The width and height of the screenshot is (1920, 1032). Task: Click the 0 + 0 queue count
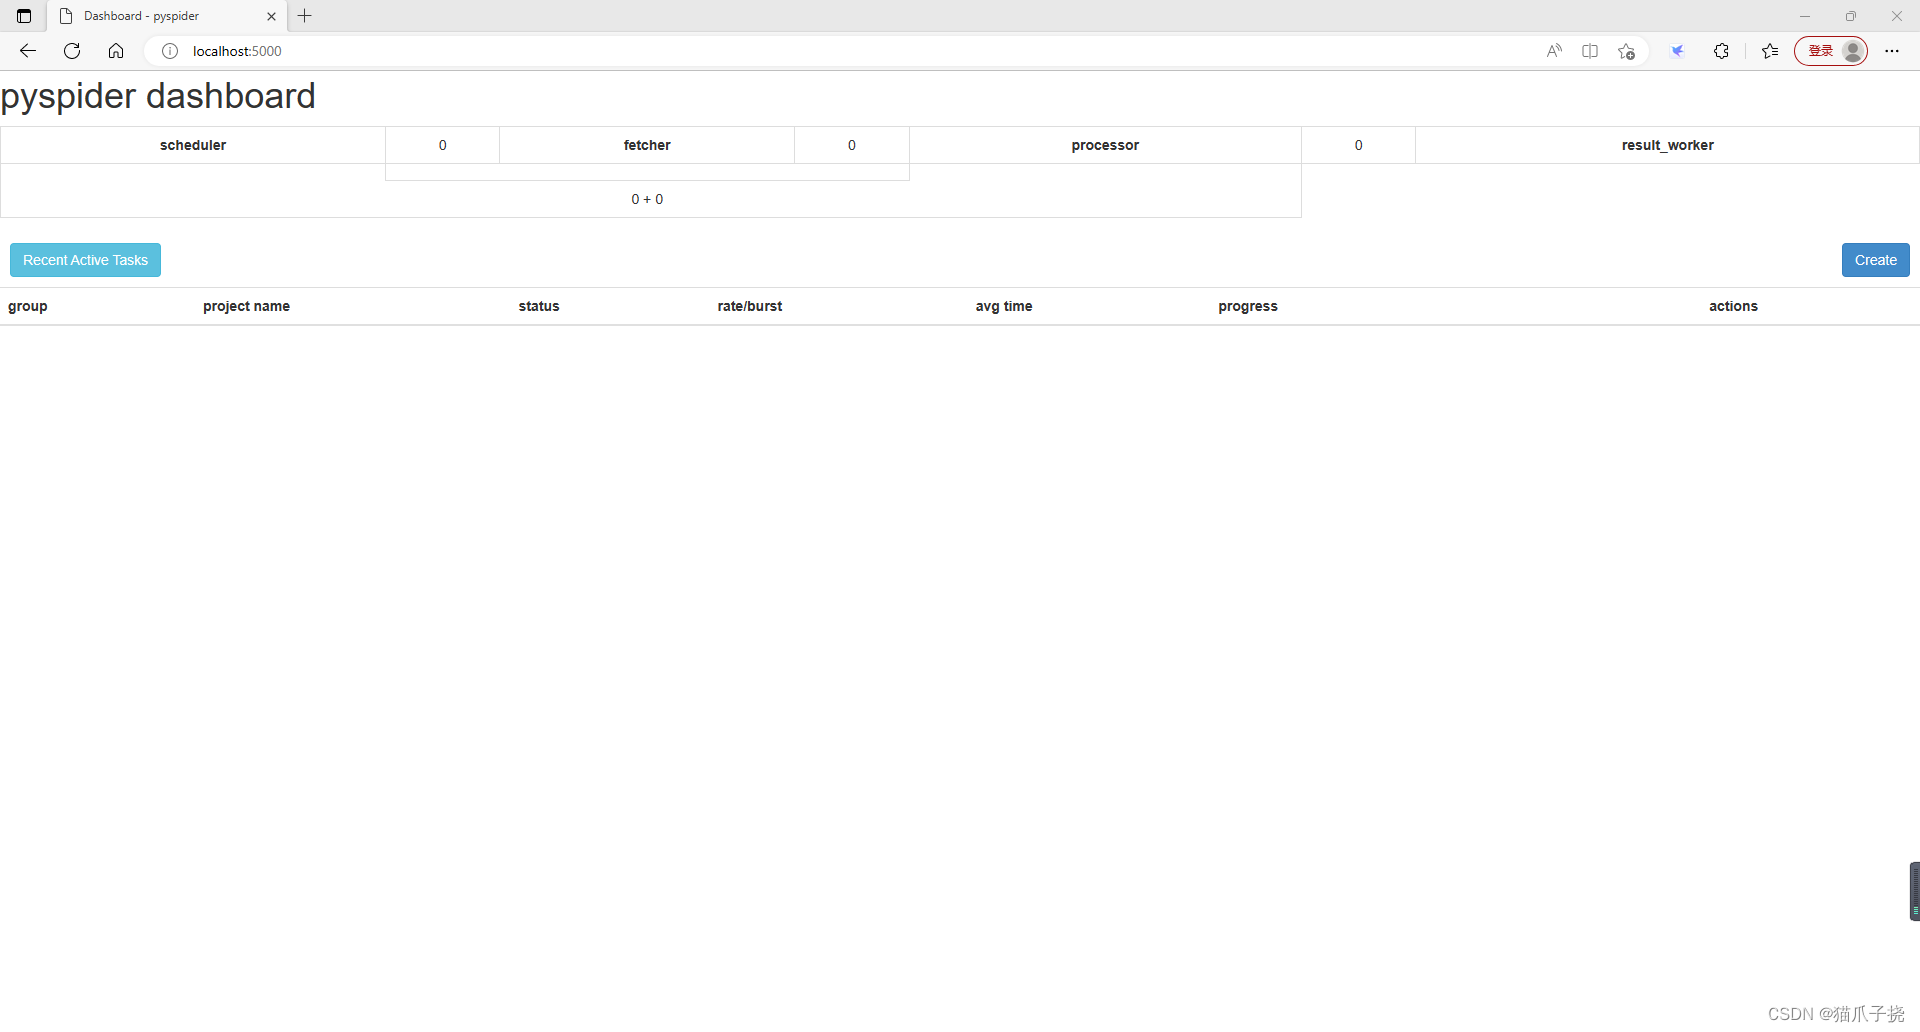click(x=647, y=199)
